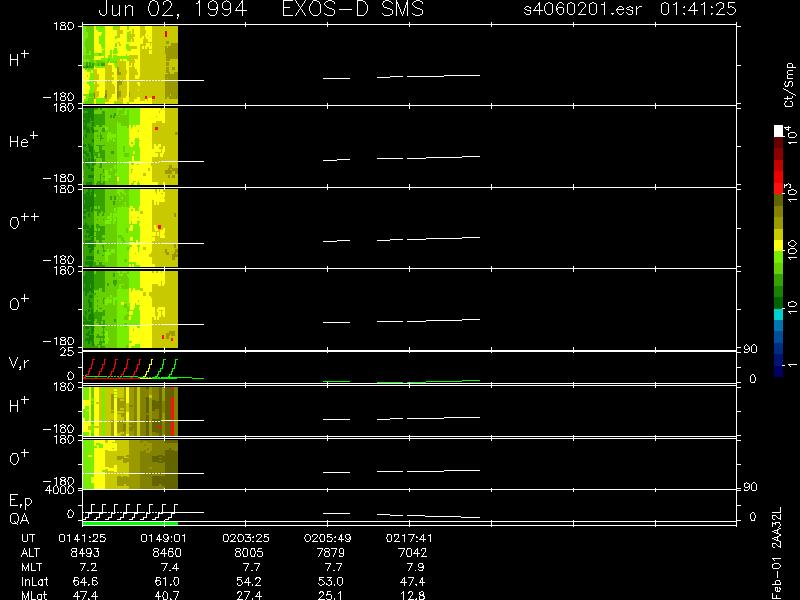Screen dimensions: 800x600
Task: Click the UT value '0141:25'
Action: [82, 538]
